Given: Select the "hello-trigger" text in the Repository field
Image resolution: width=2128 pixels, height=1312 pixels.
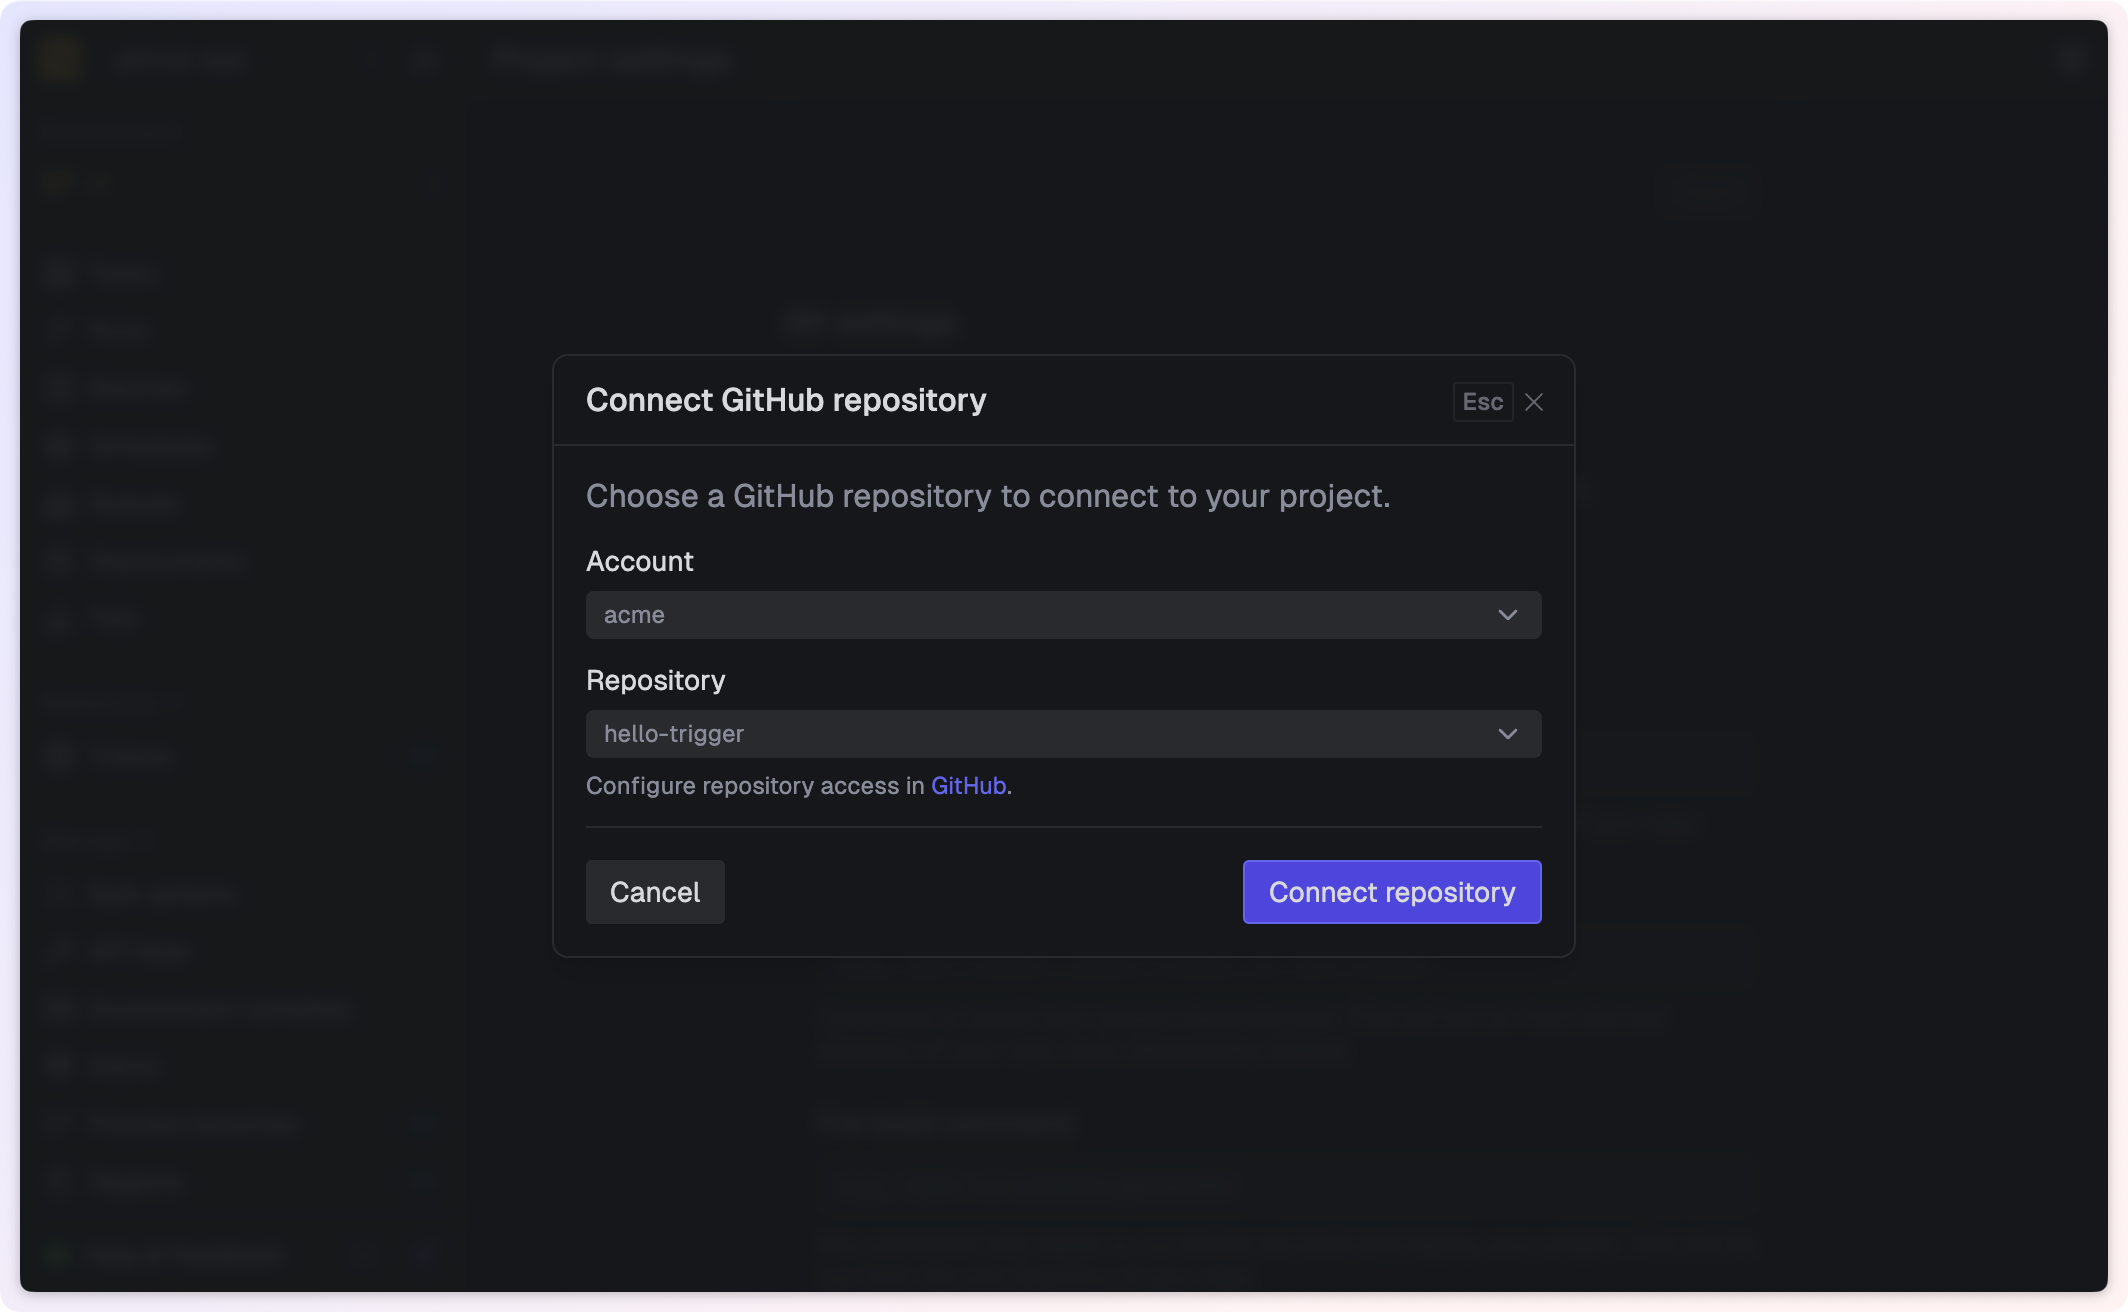Looking at the screenshot, I should pos(673,733).
